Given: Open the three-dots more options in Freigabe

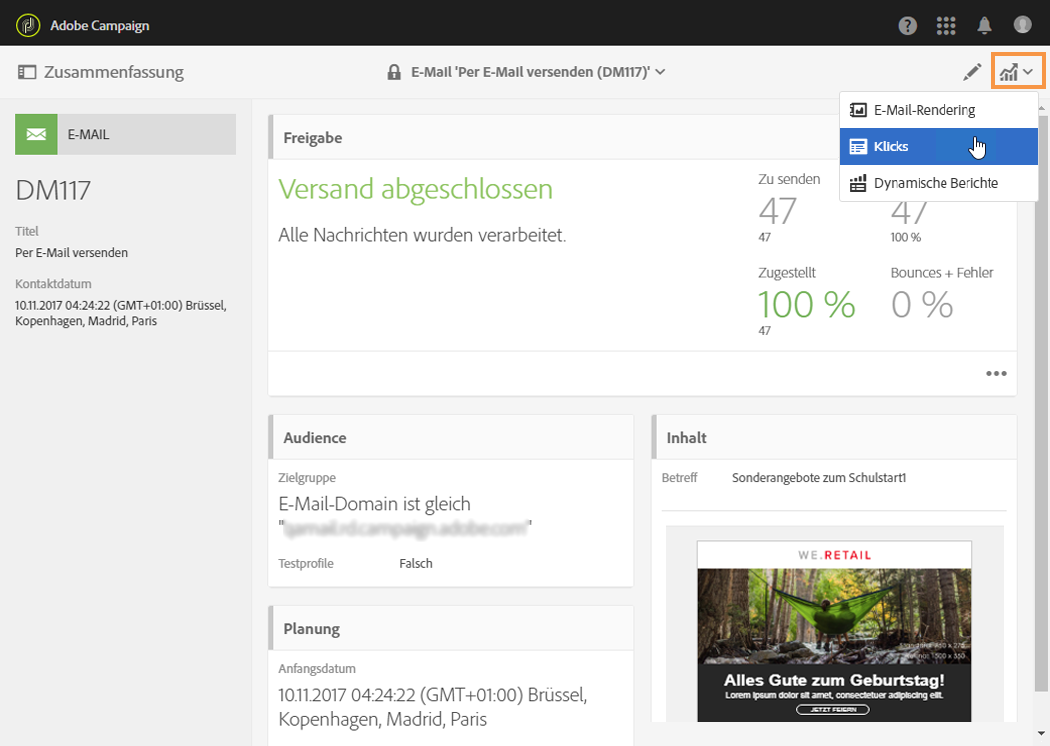Looking at the screenshot, I should pyautogui.click(x=996, y=374).
